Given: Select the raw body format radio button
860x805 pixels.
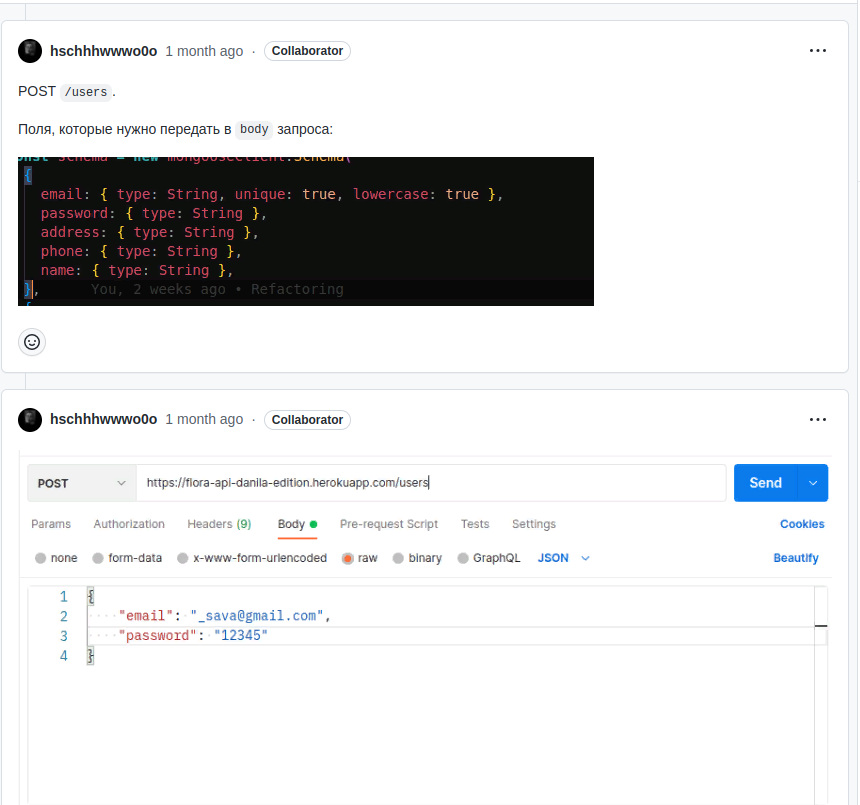Looking at the screenshot, I should [348, 558].
